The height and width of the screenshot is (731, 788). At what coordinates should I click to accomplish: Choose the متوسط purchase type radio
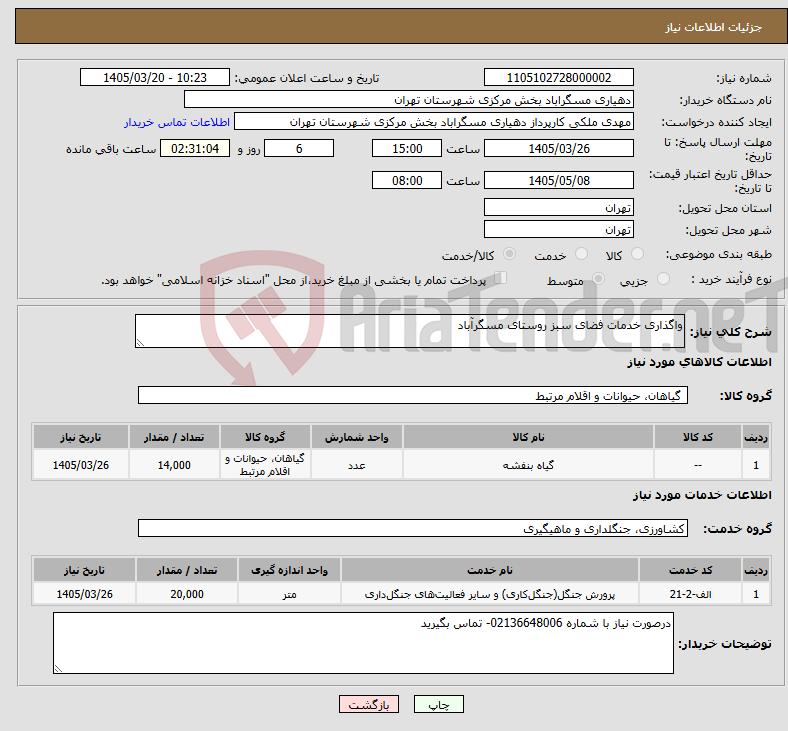pyautogui.click(x=598, y=279)
